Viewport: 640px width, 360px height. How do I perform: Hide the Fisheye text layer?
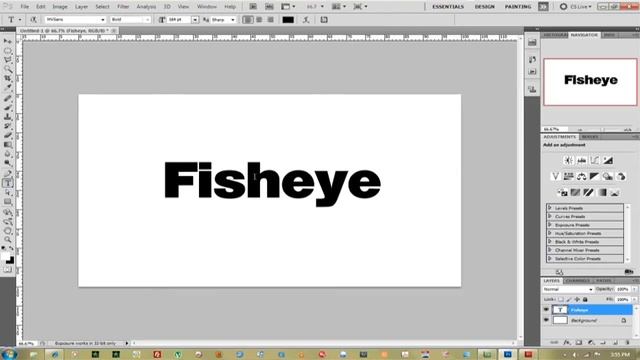(546, 310)
